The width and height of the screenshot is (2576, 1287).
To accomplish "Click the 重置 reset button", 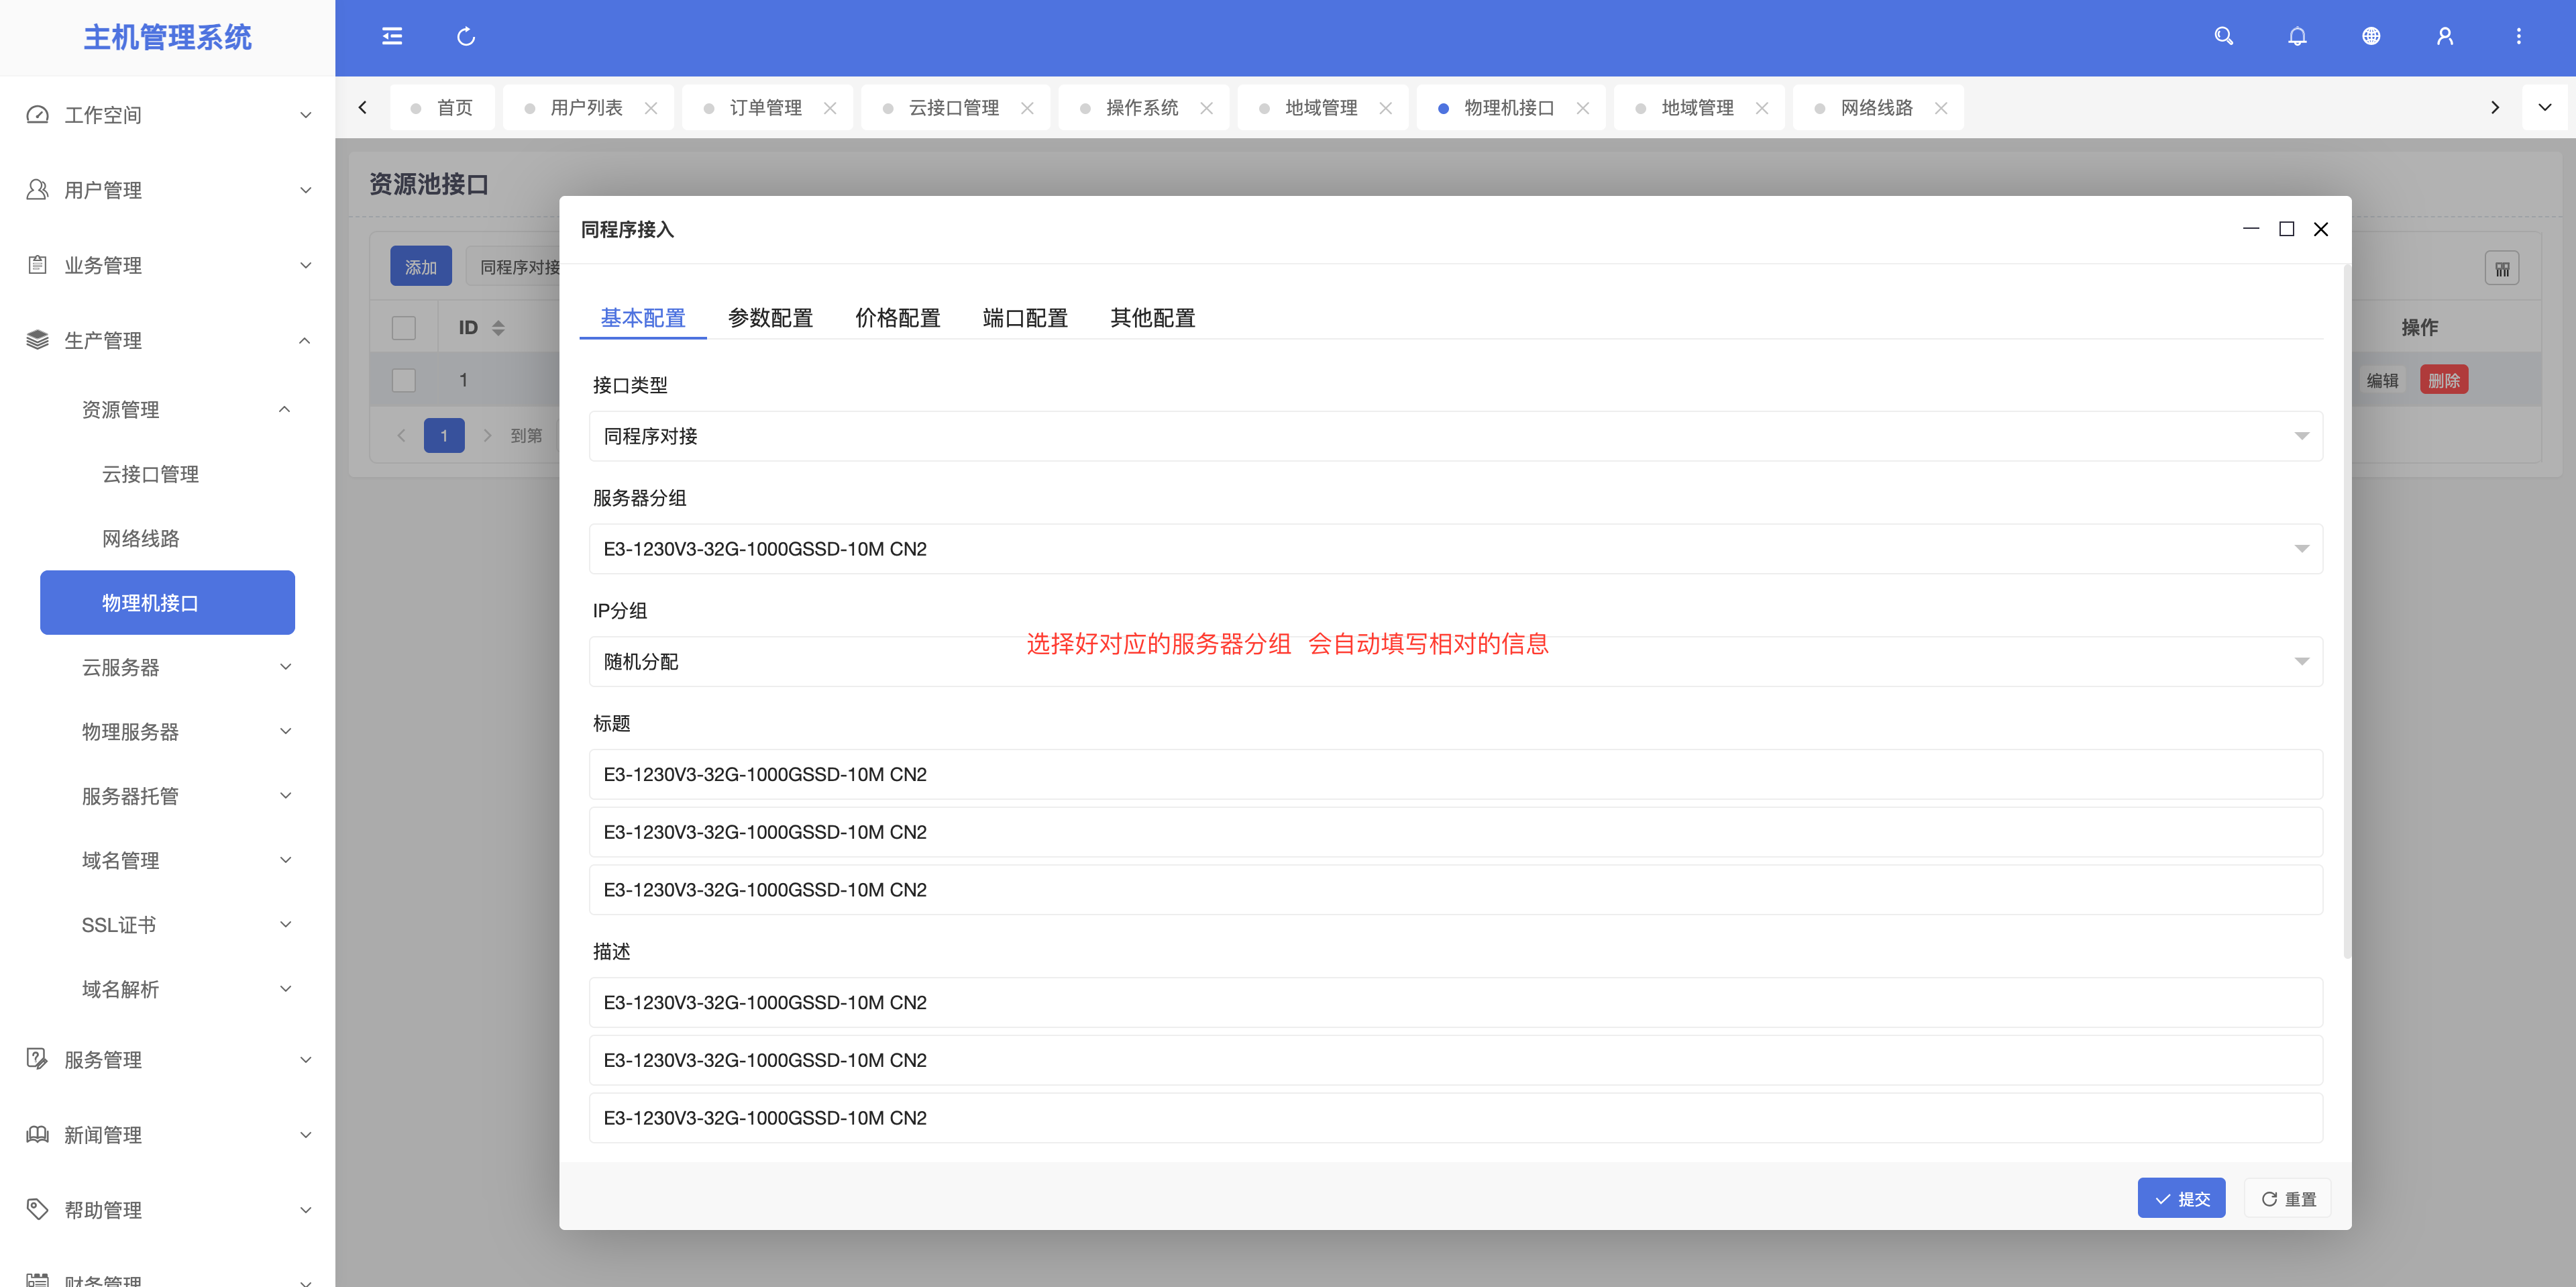I will pyautogui.click(x=2288, y=1198).
